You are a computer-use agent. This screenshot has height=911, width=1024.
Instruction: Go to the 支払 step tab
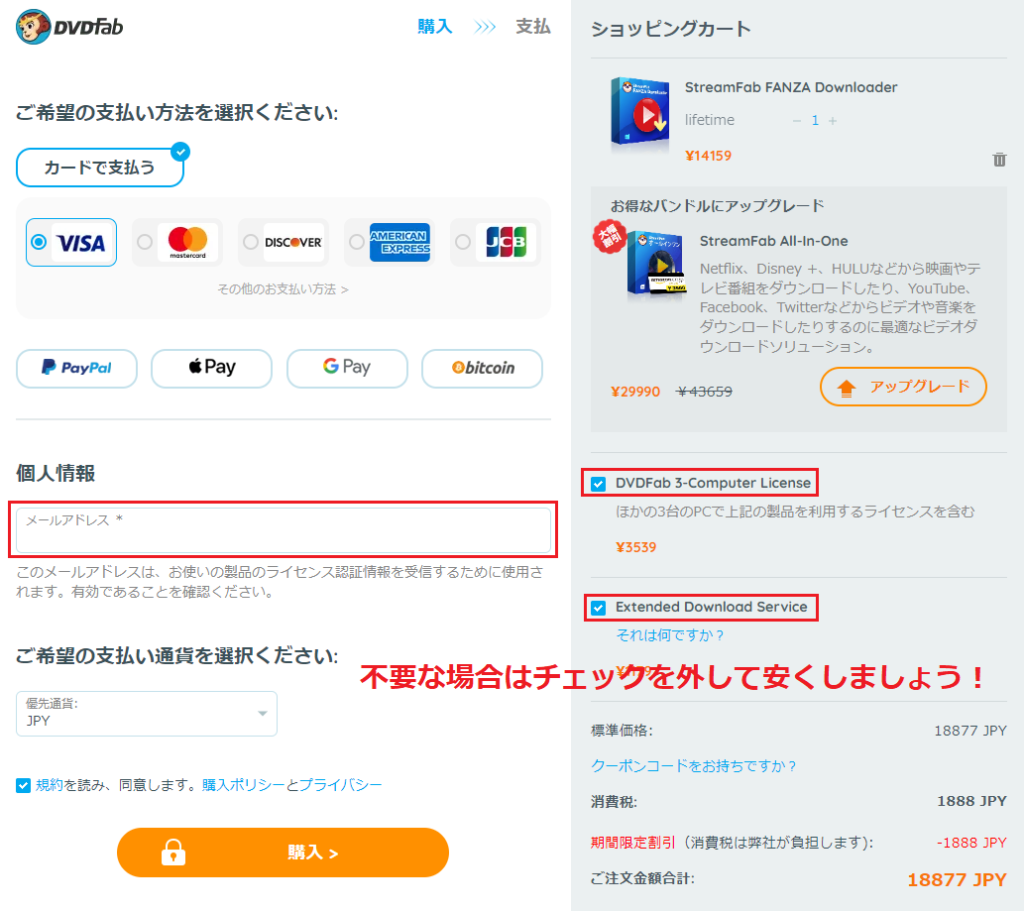(533, 26)
